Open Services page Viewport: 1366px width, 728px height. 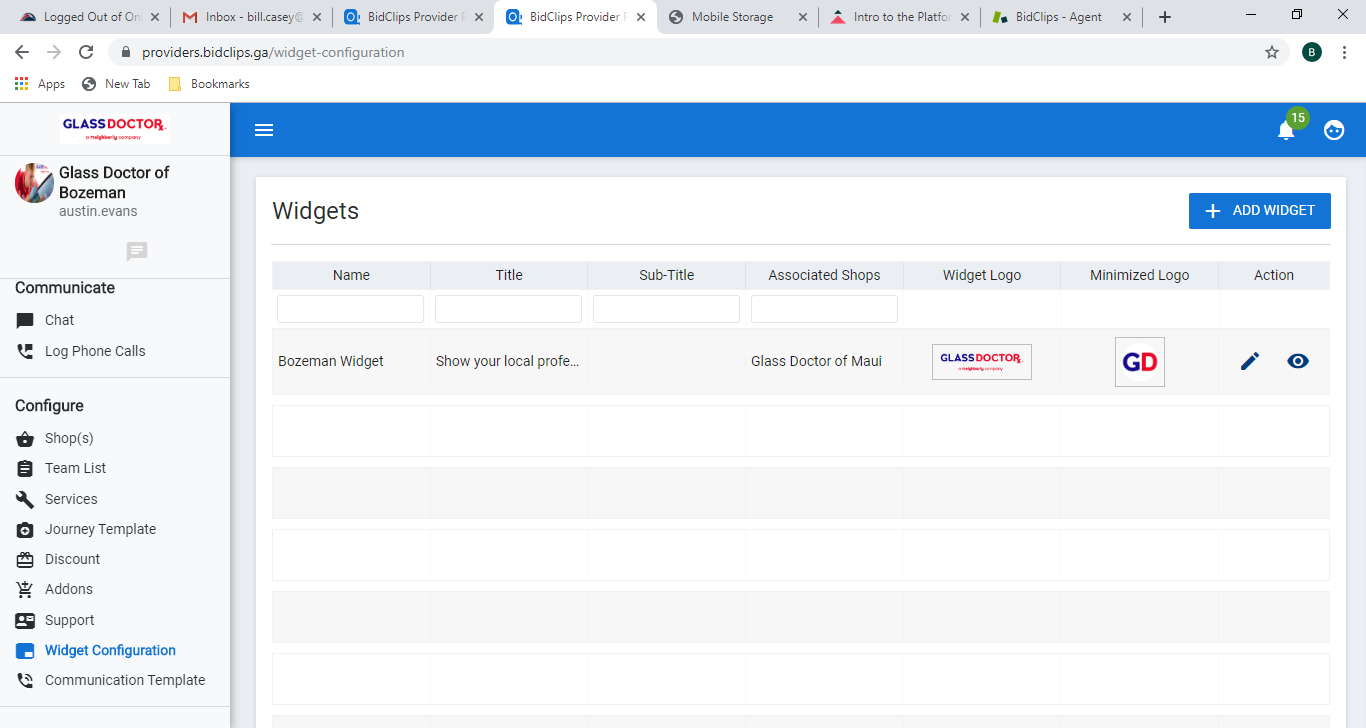[x=71, y=499]
